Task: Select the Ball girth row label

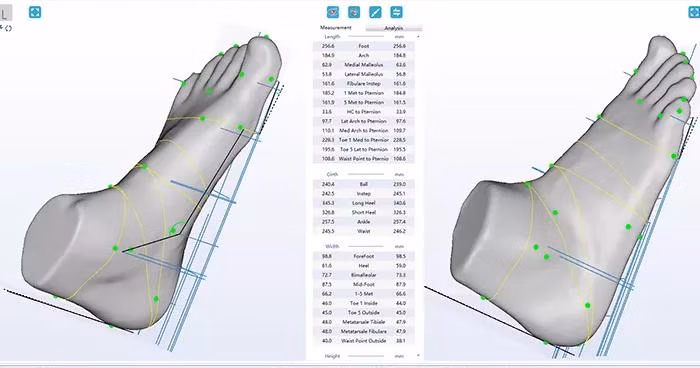Action: coord(364,184)
